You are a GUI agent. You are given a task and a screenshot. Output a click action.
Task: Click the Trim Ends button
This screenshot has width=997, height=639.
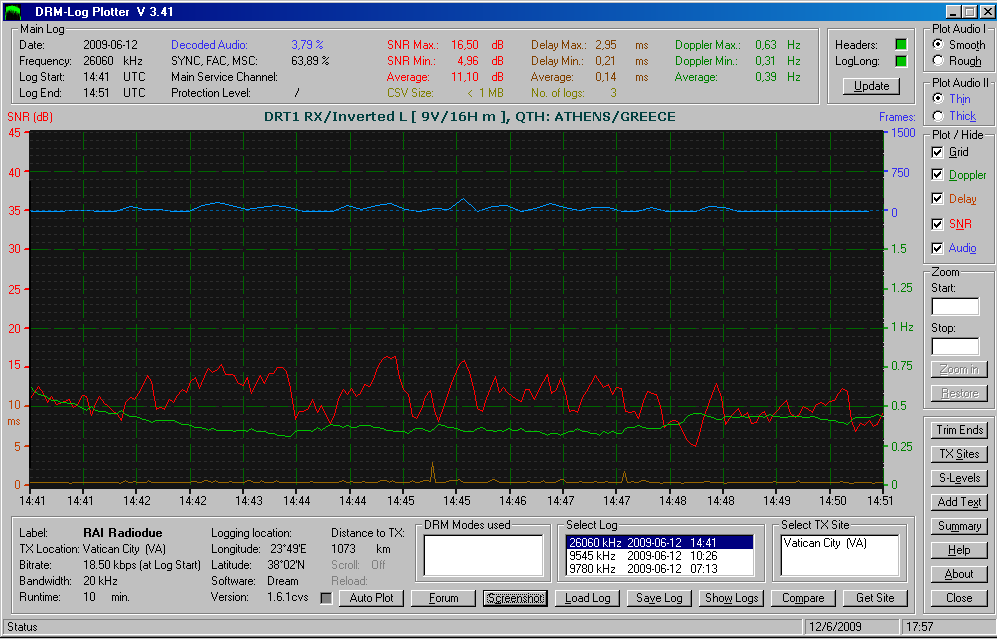pos(959,430)
